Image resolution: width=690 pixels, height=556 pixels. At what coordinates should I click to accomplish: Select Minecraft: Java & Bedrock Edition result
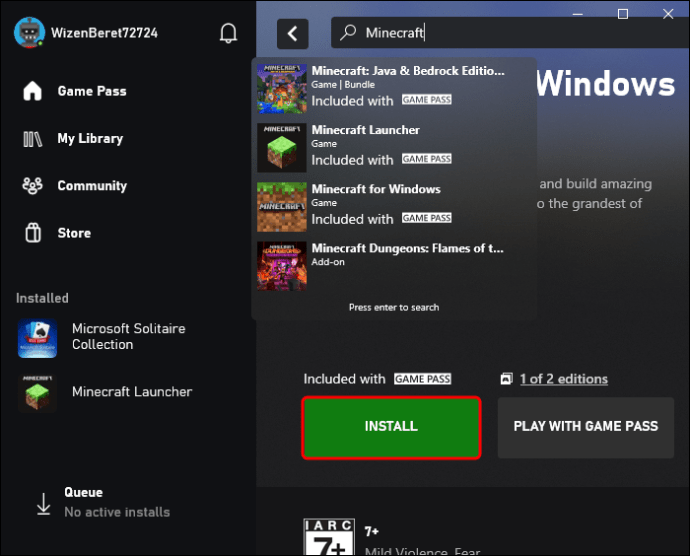pos(394,88)
